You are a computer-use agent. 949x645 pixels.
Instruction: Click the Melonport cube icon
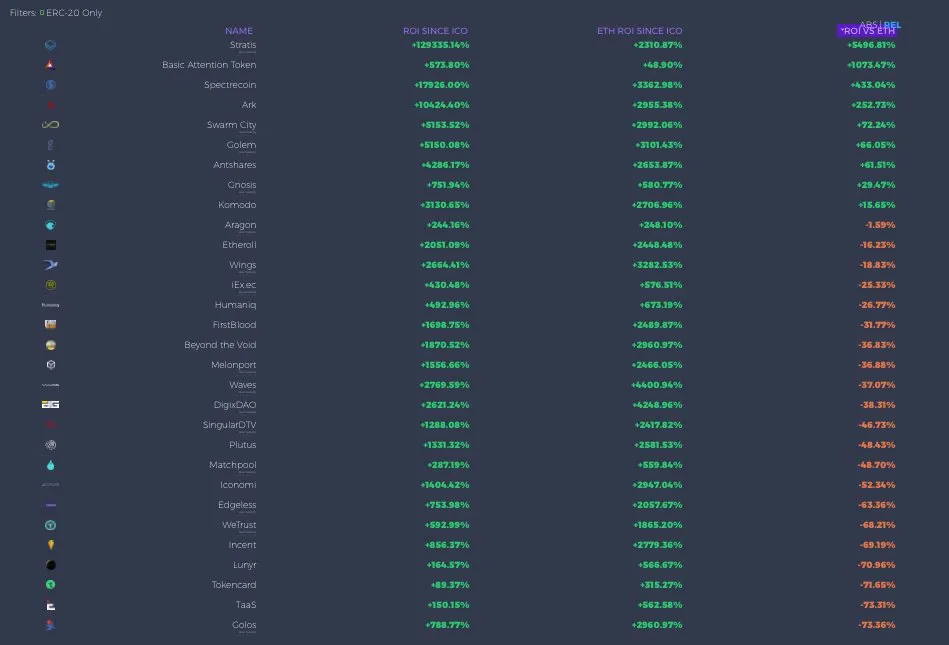[x=51, y=365]
